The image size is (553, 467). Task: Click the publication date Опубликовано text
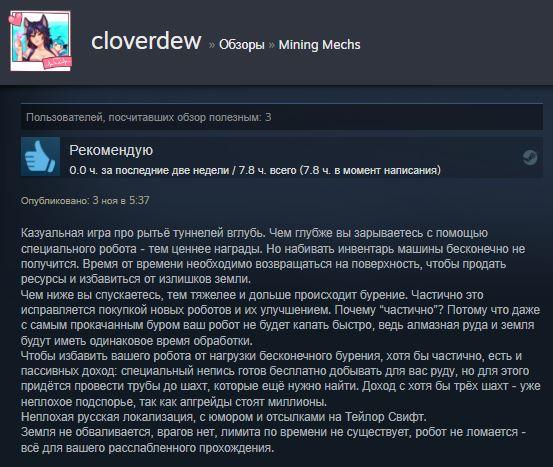click(x=85, y=201)
